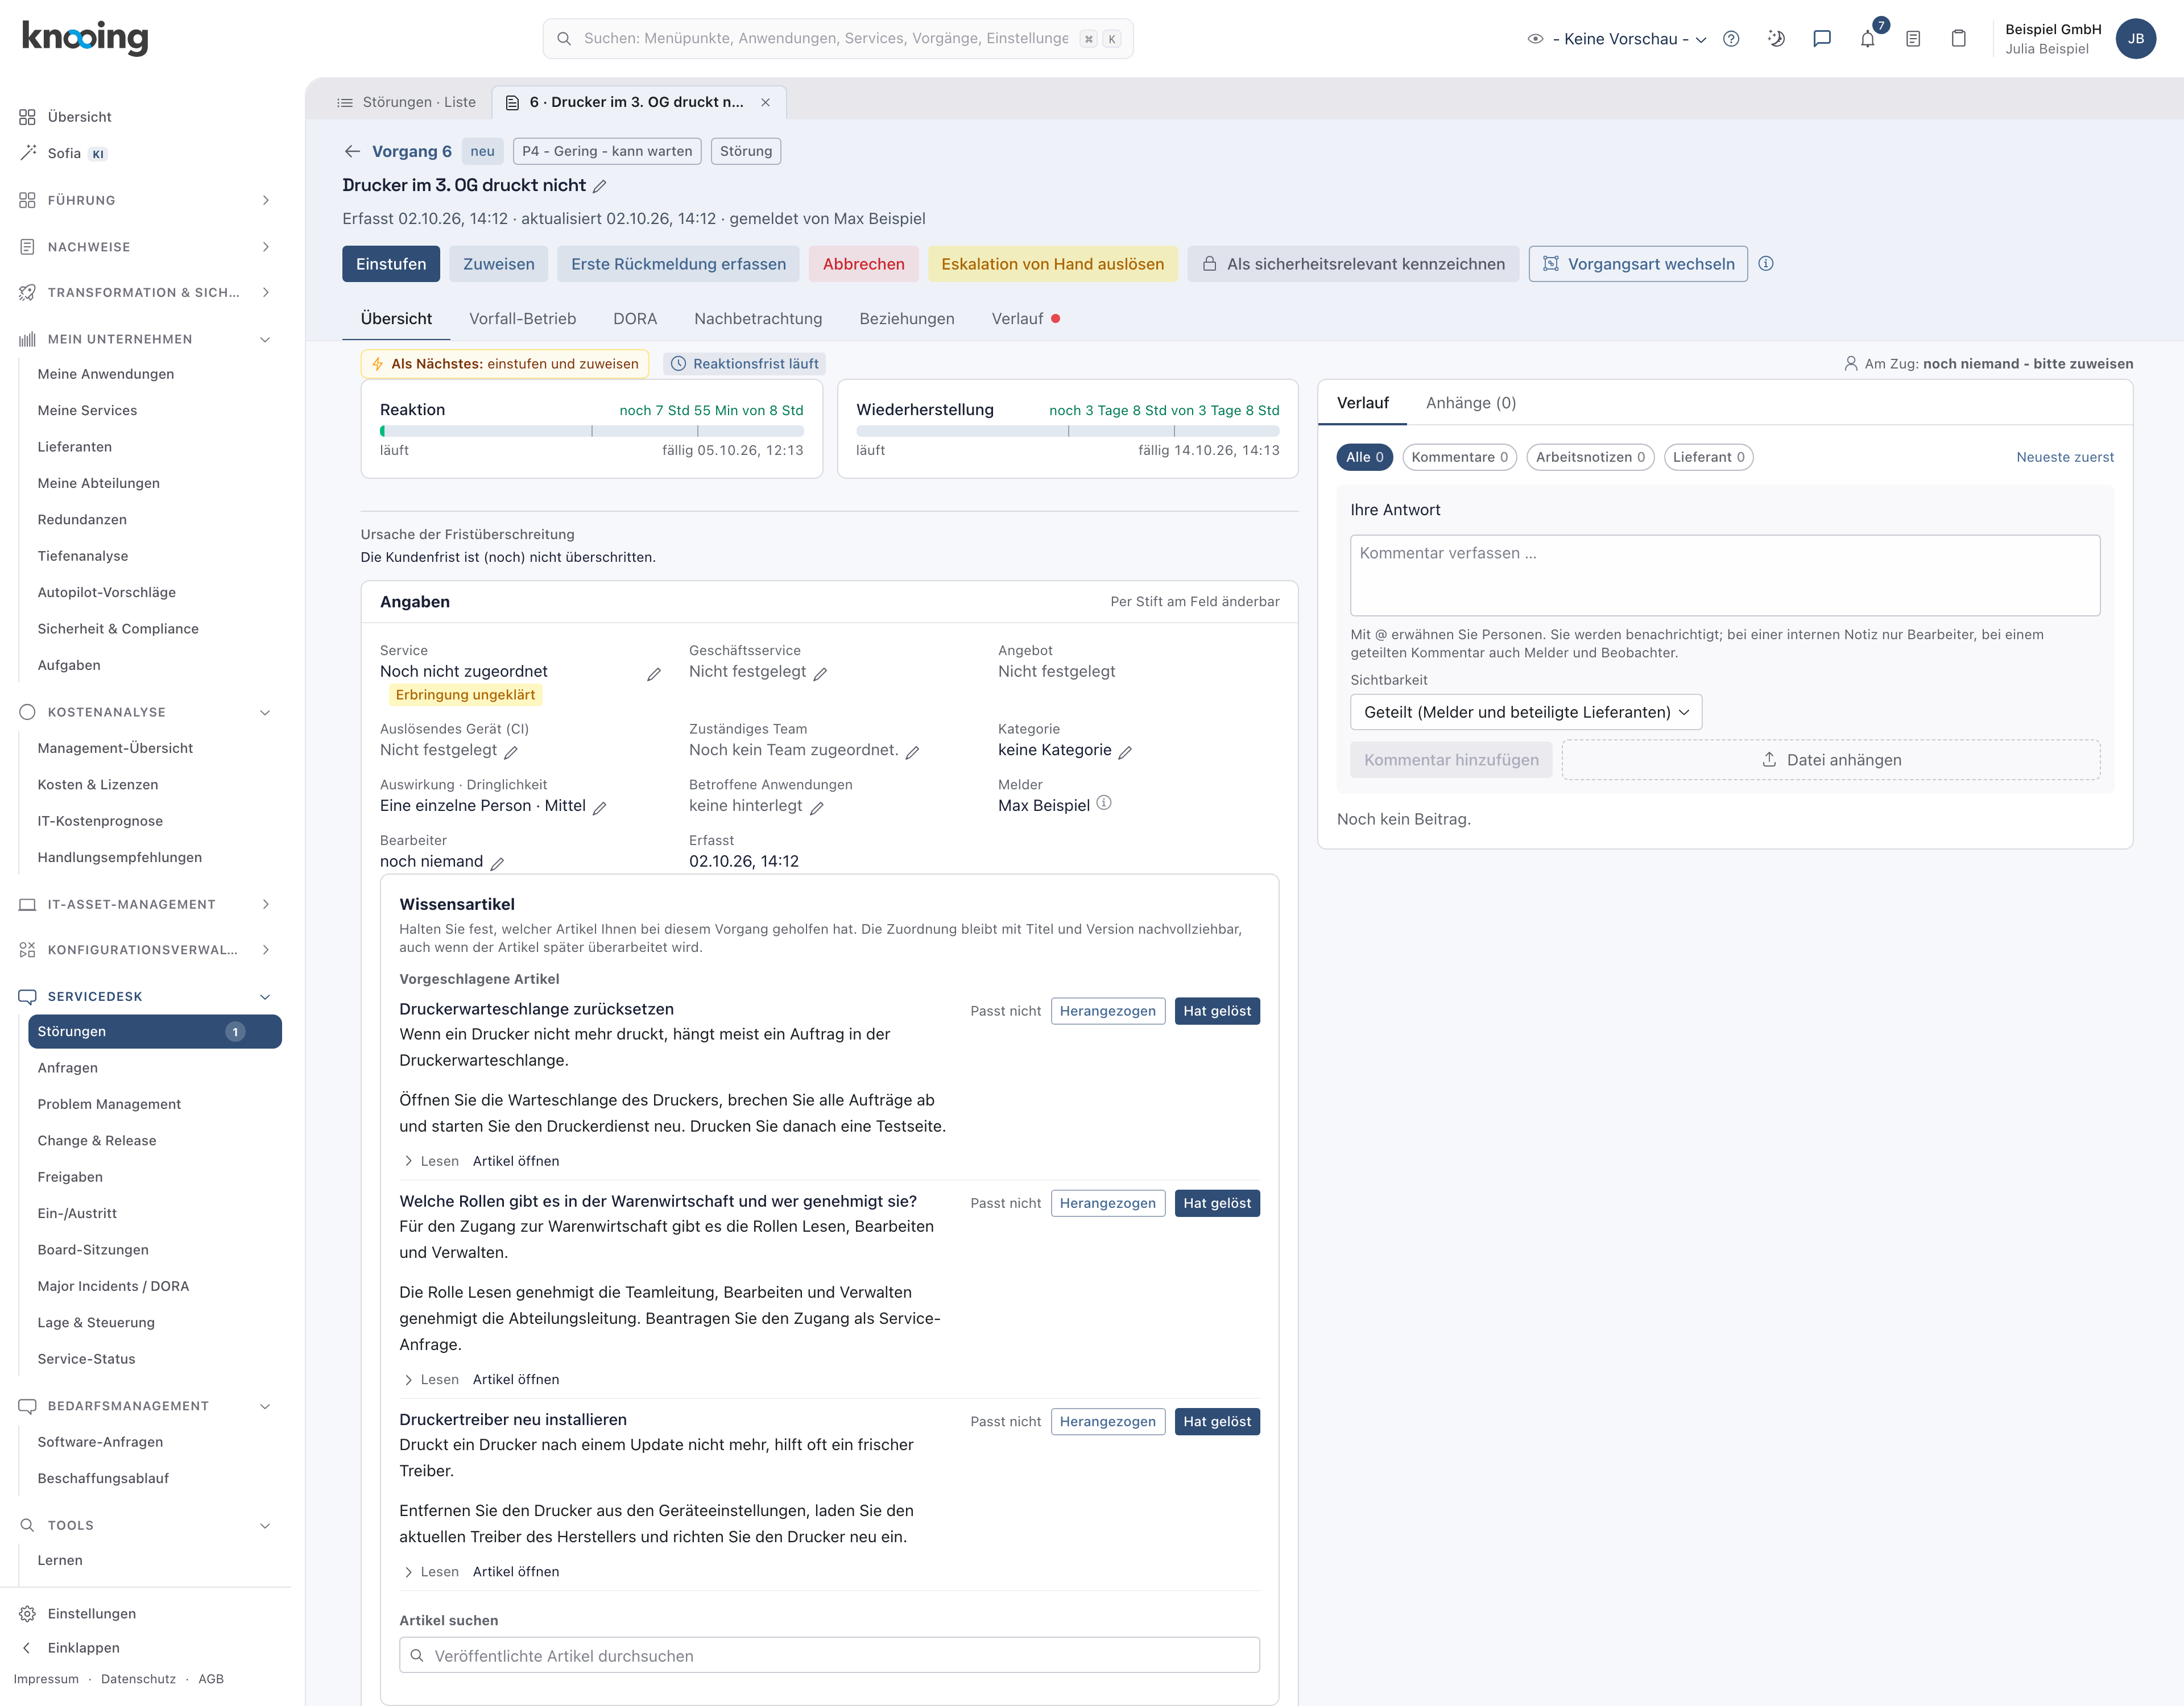
Task: Click the JB user avatar
Action: 2136,39
